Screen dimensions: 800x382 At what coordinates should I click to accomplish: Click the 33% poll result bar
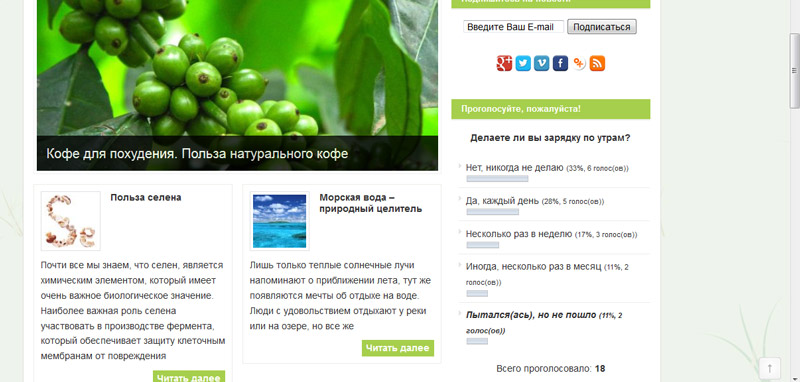click(497, 179)
